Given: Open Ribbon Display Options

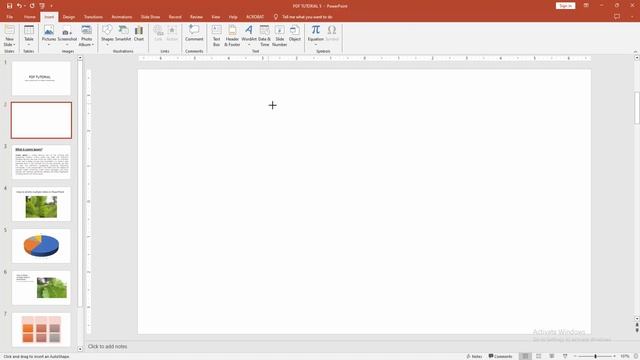Looking at the screenshot, I should [x=586, y=6].
